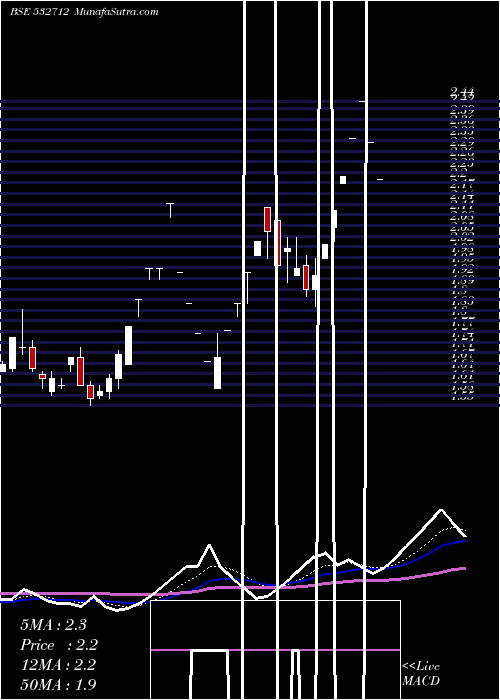Click the <<Live MACD label

coord(421,674)
